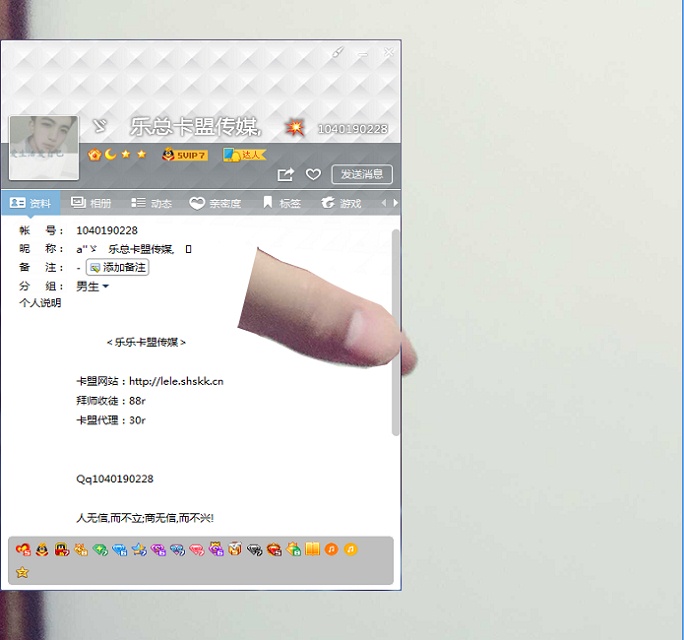Click the 拜师收徒：88r line

(111, 401)
